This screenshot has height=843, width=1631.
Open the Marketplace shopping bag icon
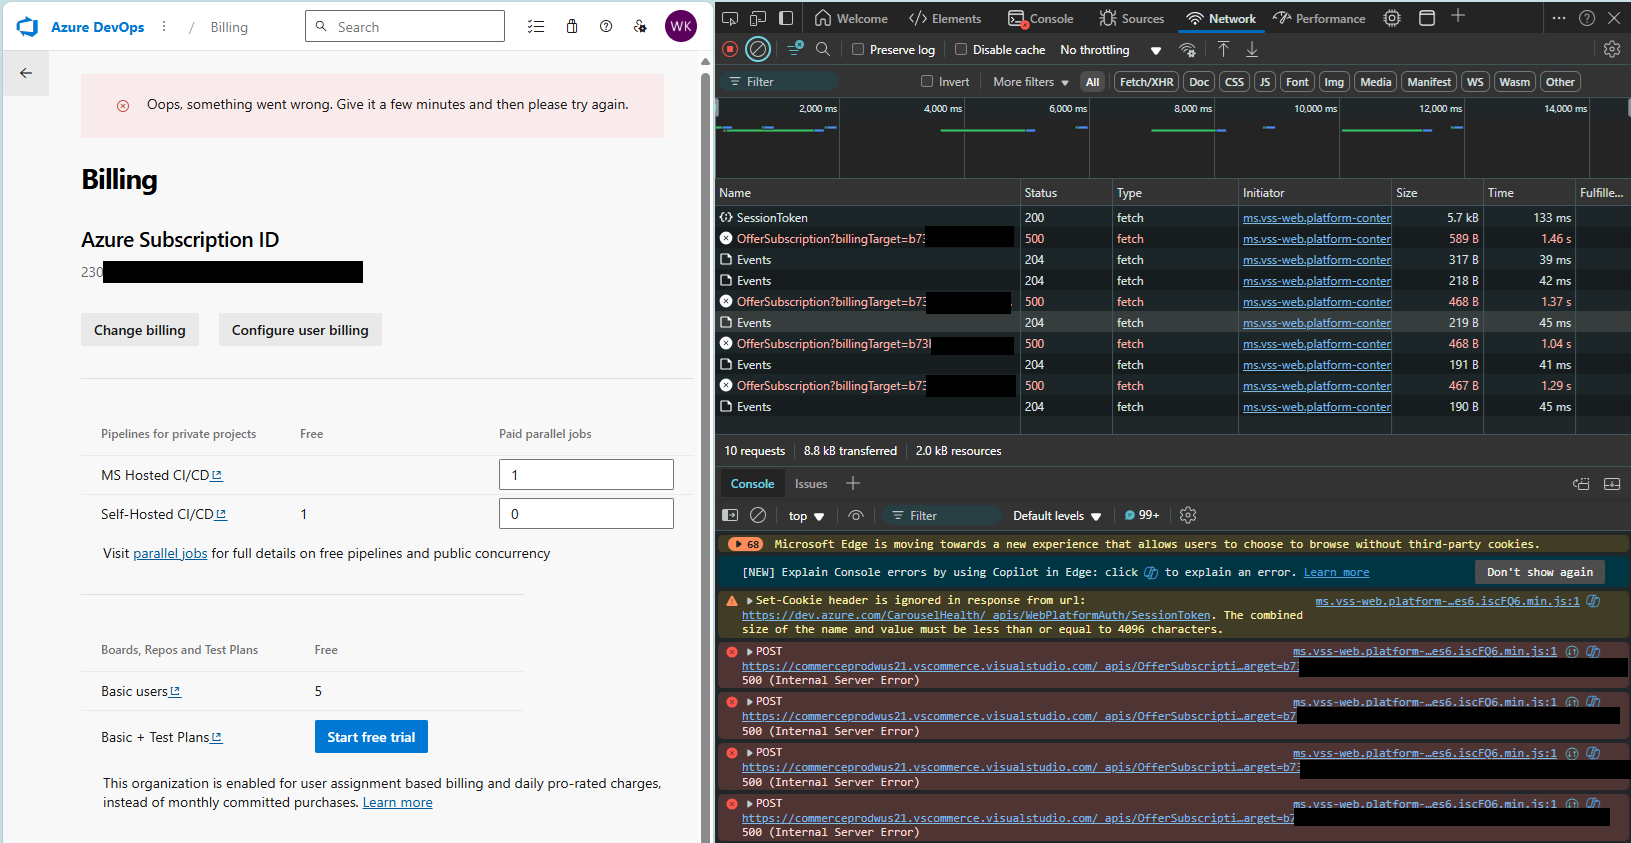[572, 27]
